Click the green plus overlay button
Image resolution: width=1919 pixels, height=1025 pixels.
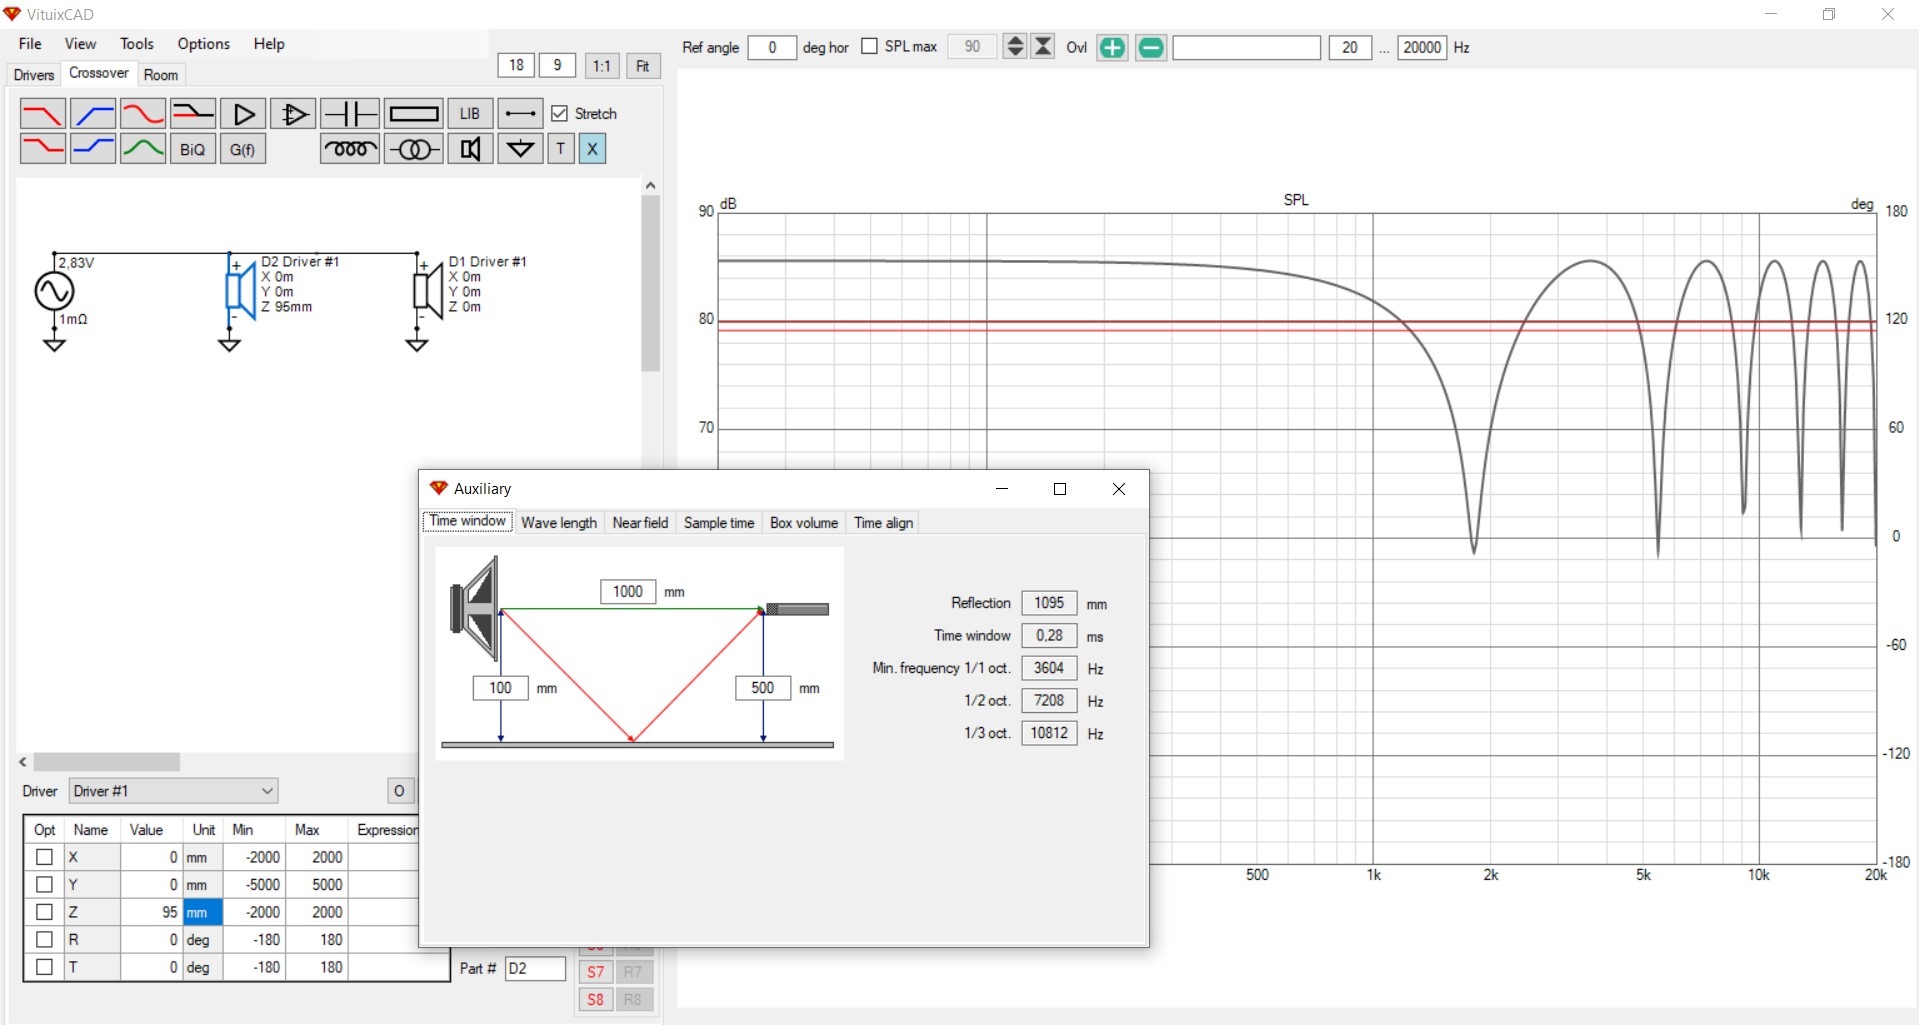[1112, 47]
